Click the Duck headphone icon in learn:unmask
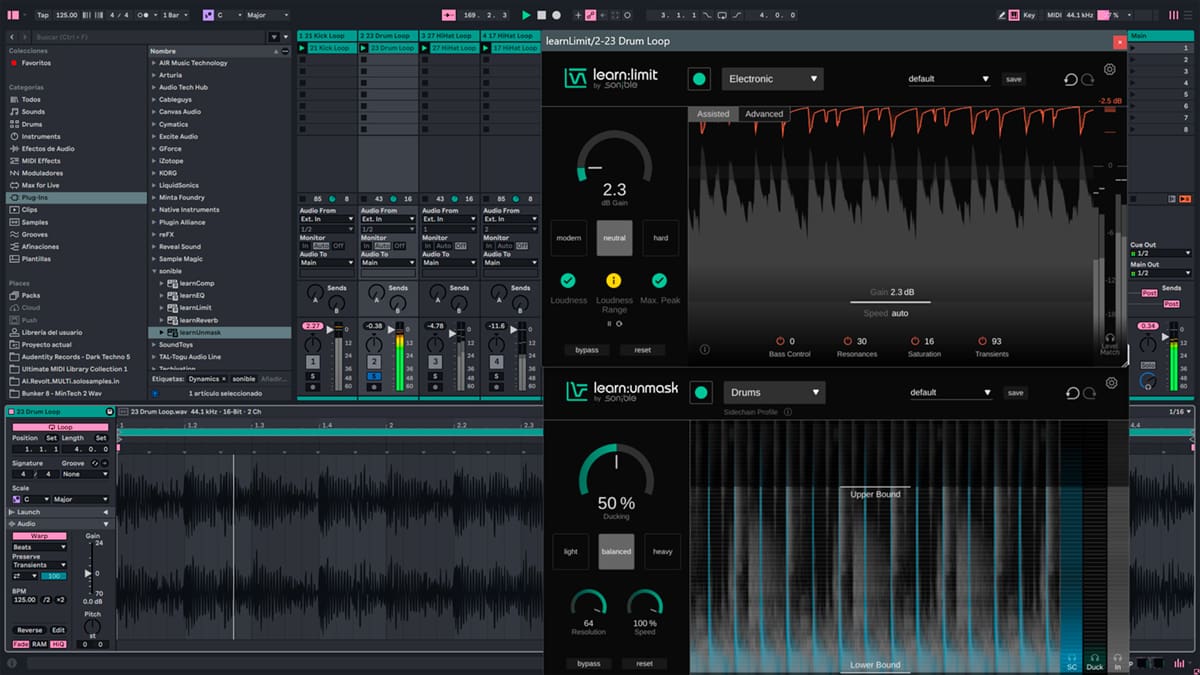 coord(1095,656)
